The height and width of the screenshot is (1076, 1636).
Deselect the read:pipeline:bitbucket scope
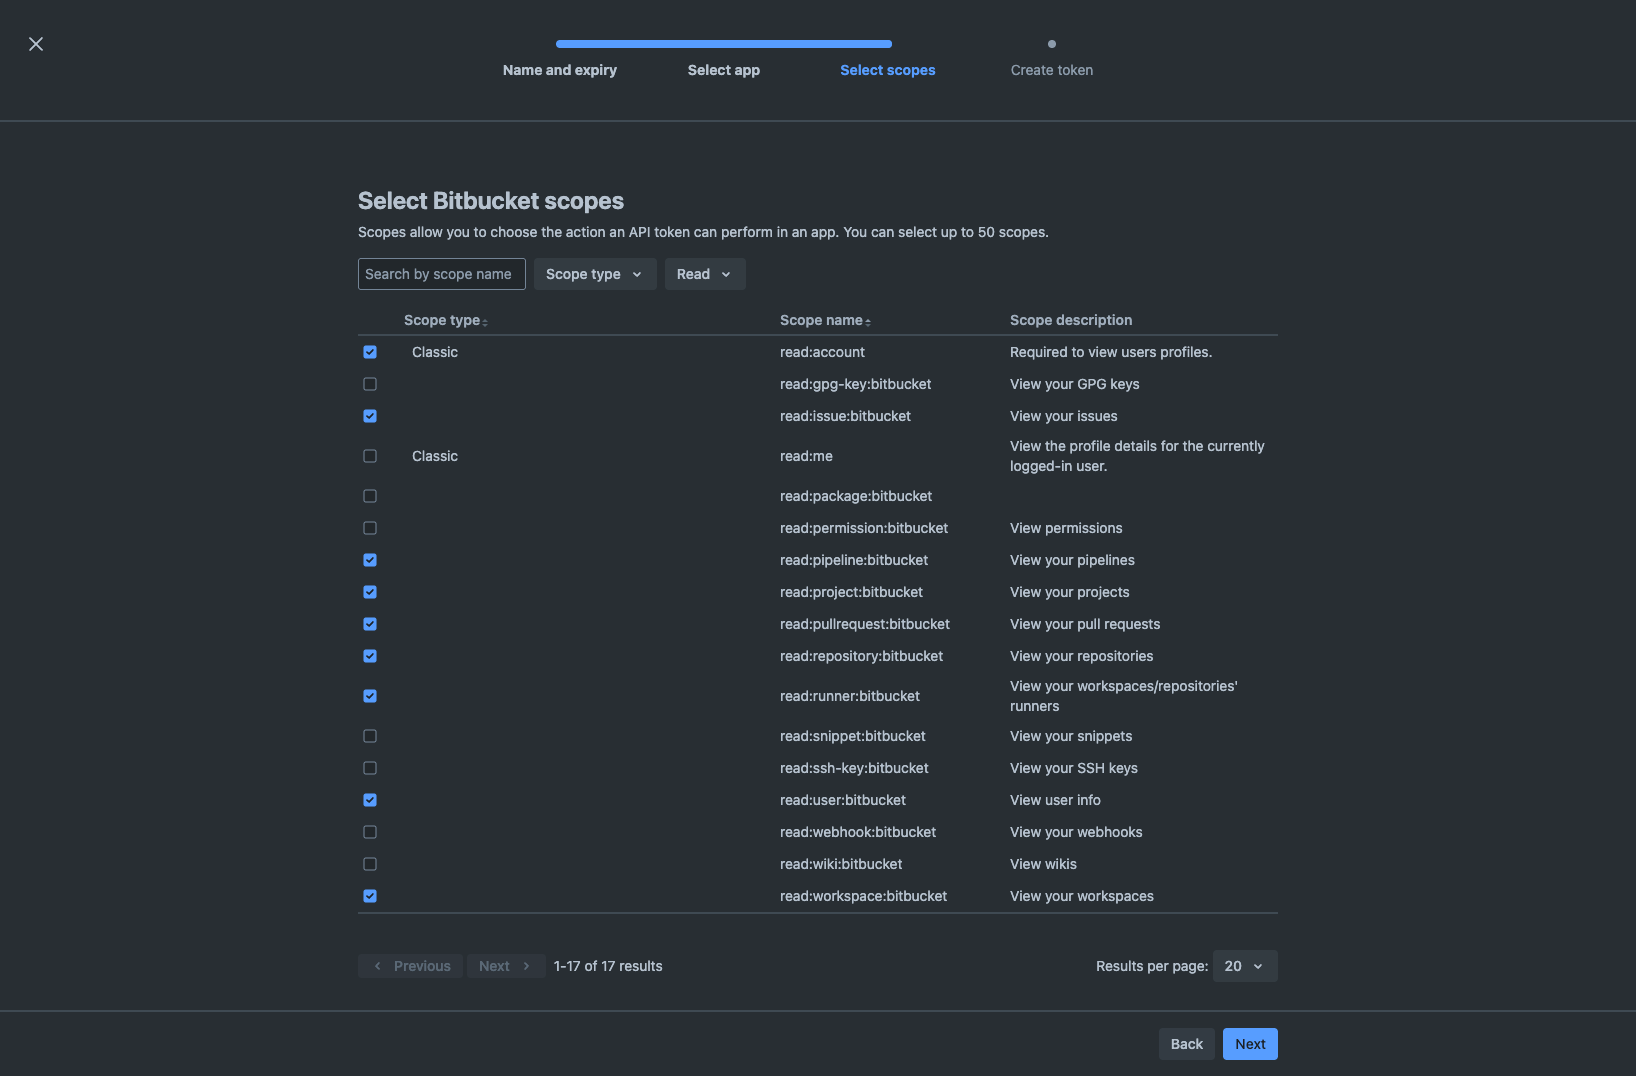click(370, 560)
